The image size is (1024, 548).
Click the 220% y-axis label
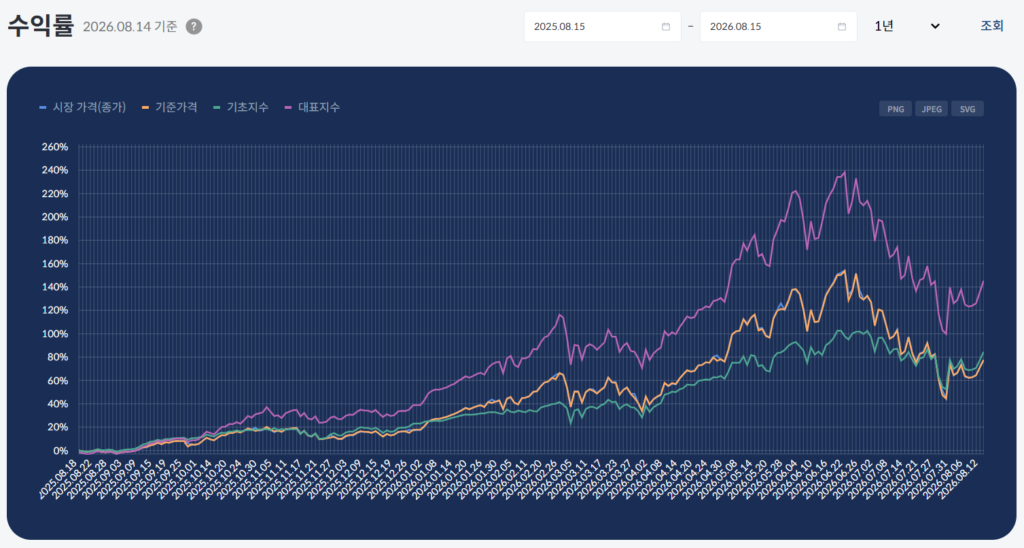[55, 194]
